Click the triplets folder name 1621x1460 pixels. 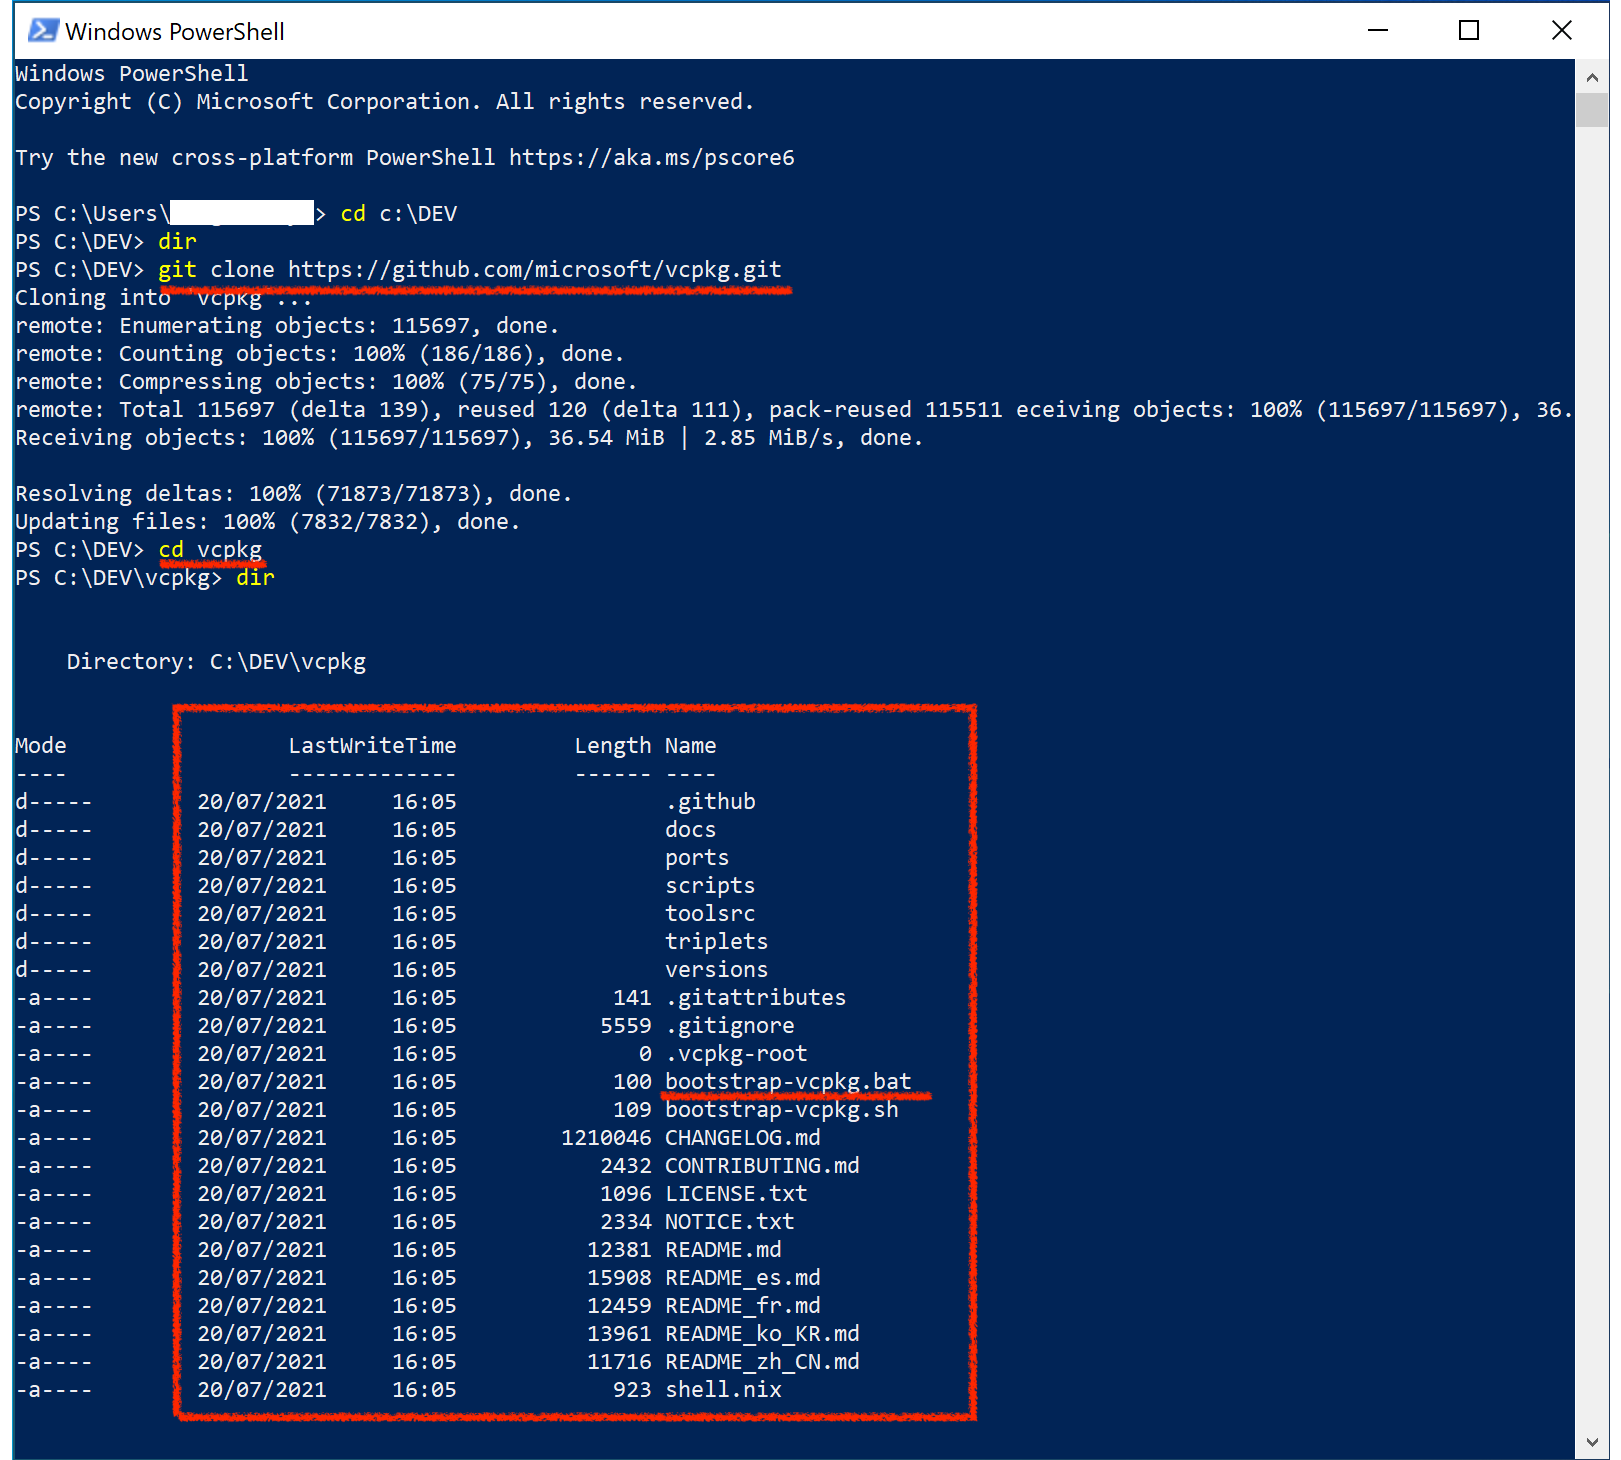[716, 942]
